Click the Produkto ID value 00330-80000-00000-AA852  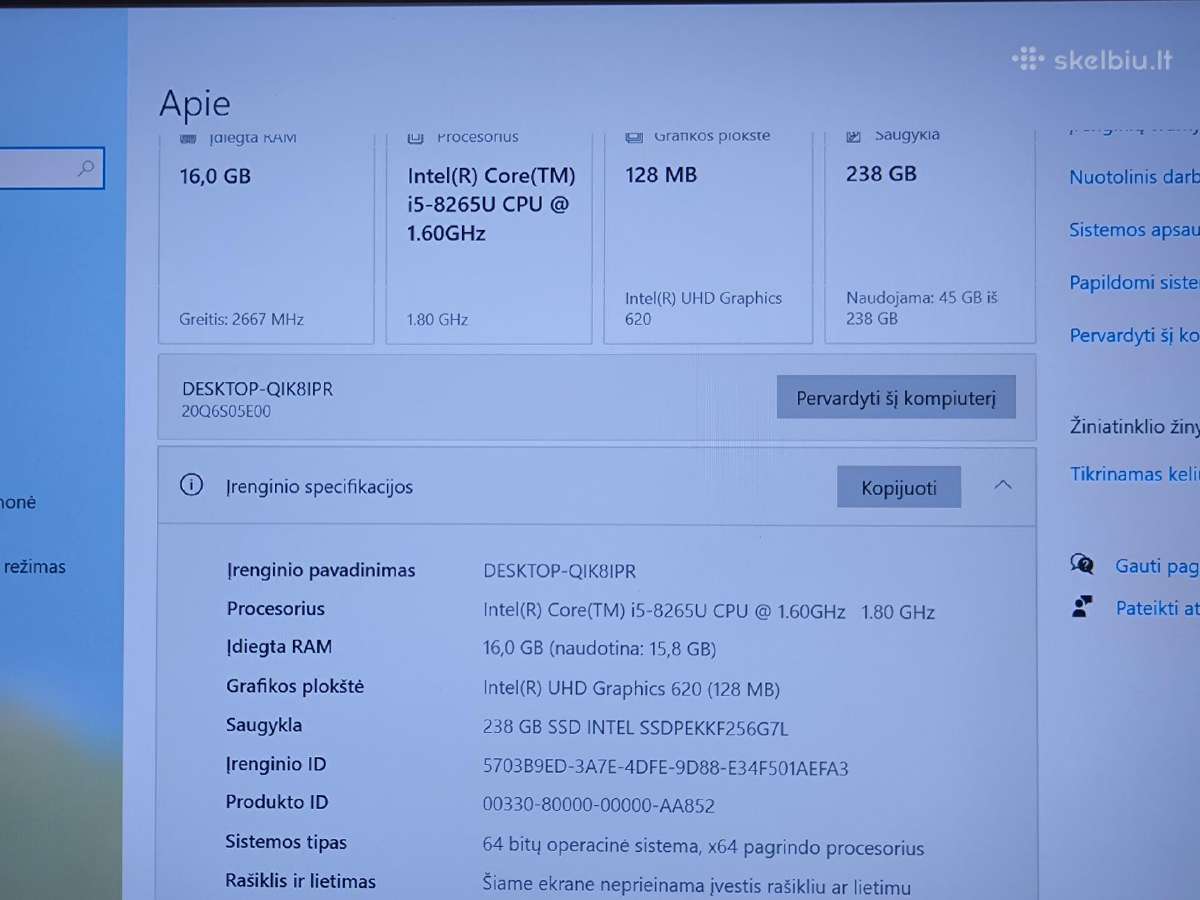[598, 806]
